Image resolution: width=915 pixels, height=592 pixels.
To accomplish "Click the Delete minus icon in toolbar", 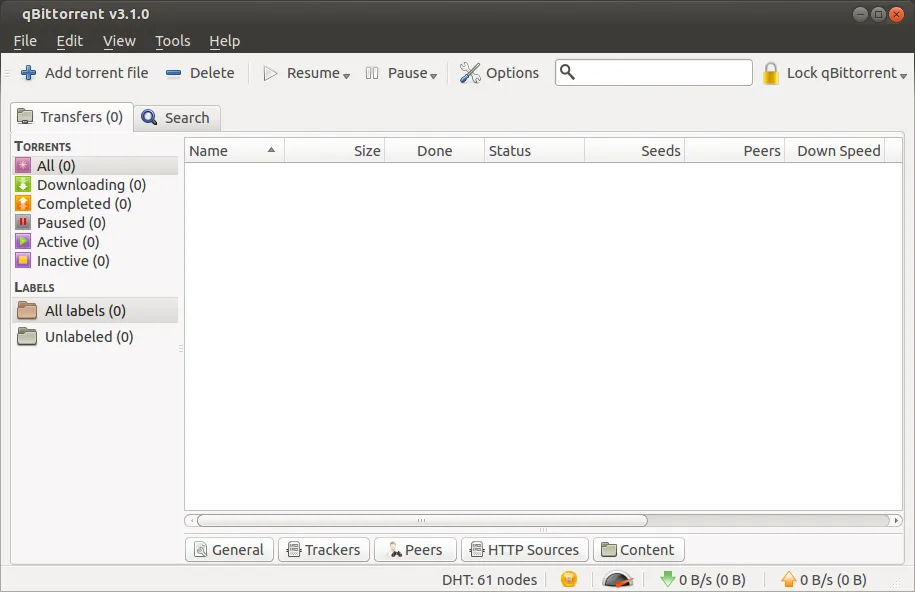I will [x=174, y=73].
